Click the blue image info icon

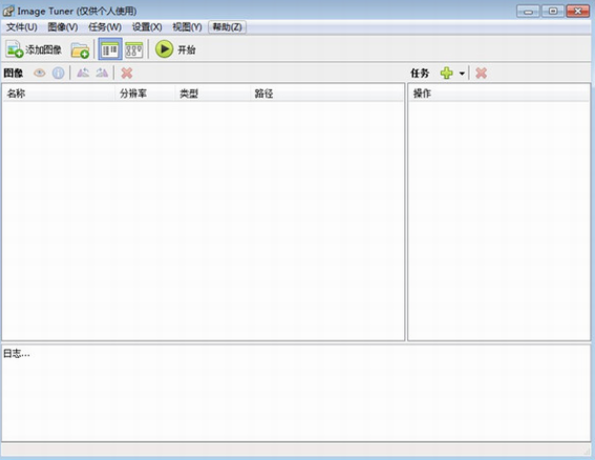(x=58, y=73)
